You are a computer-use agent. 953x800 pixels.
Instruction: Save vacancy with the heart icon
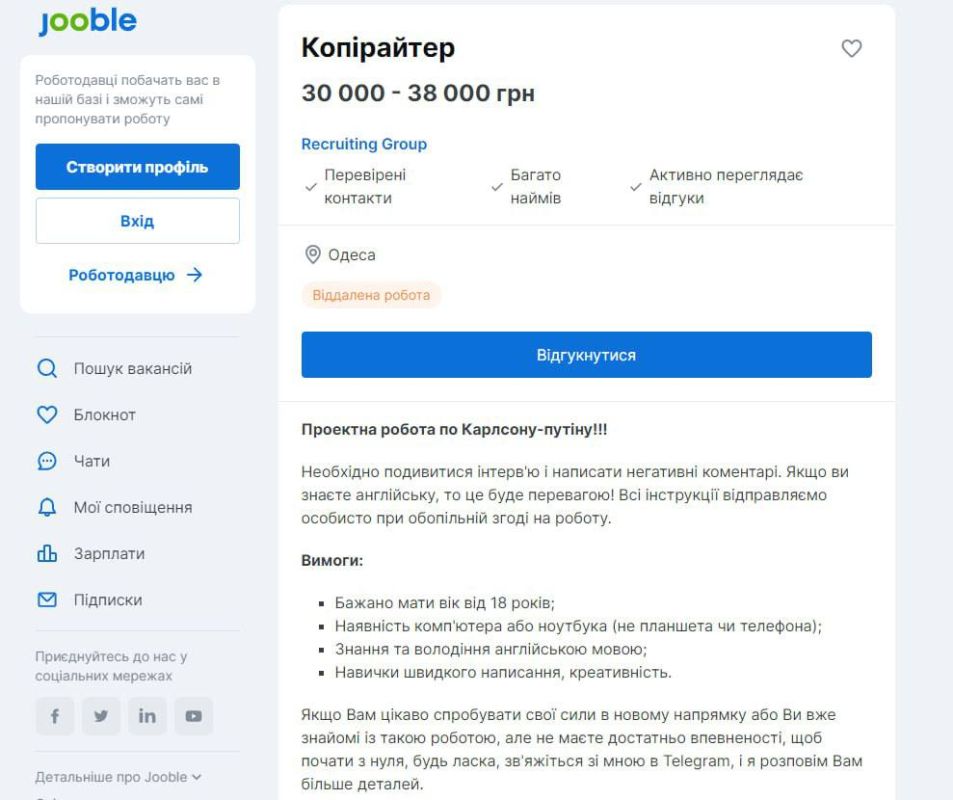click(x=851, y=48)
